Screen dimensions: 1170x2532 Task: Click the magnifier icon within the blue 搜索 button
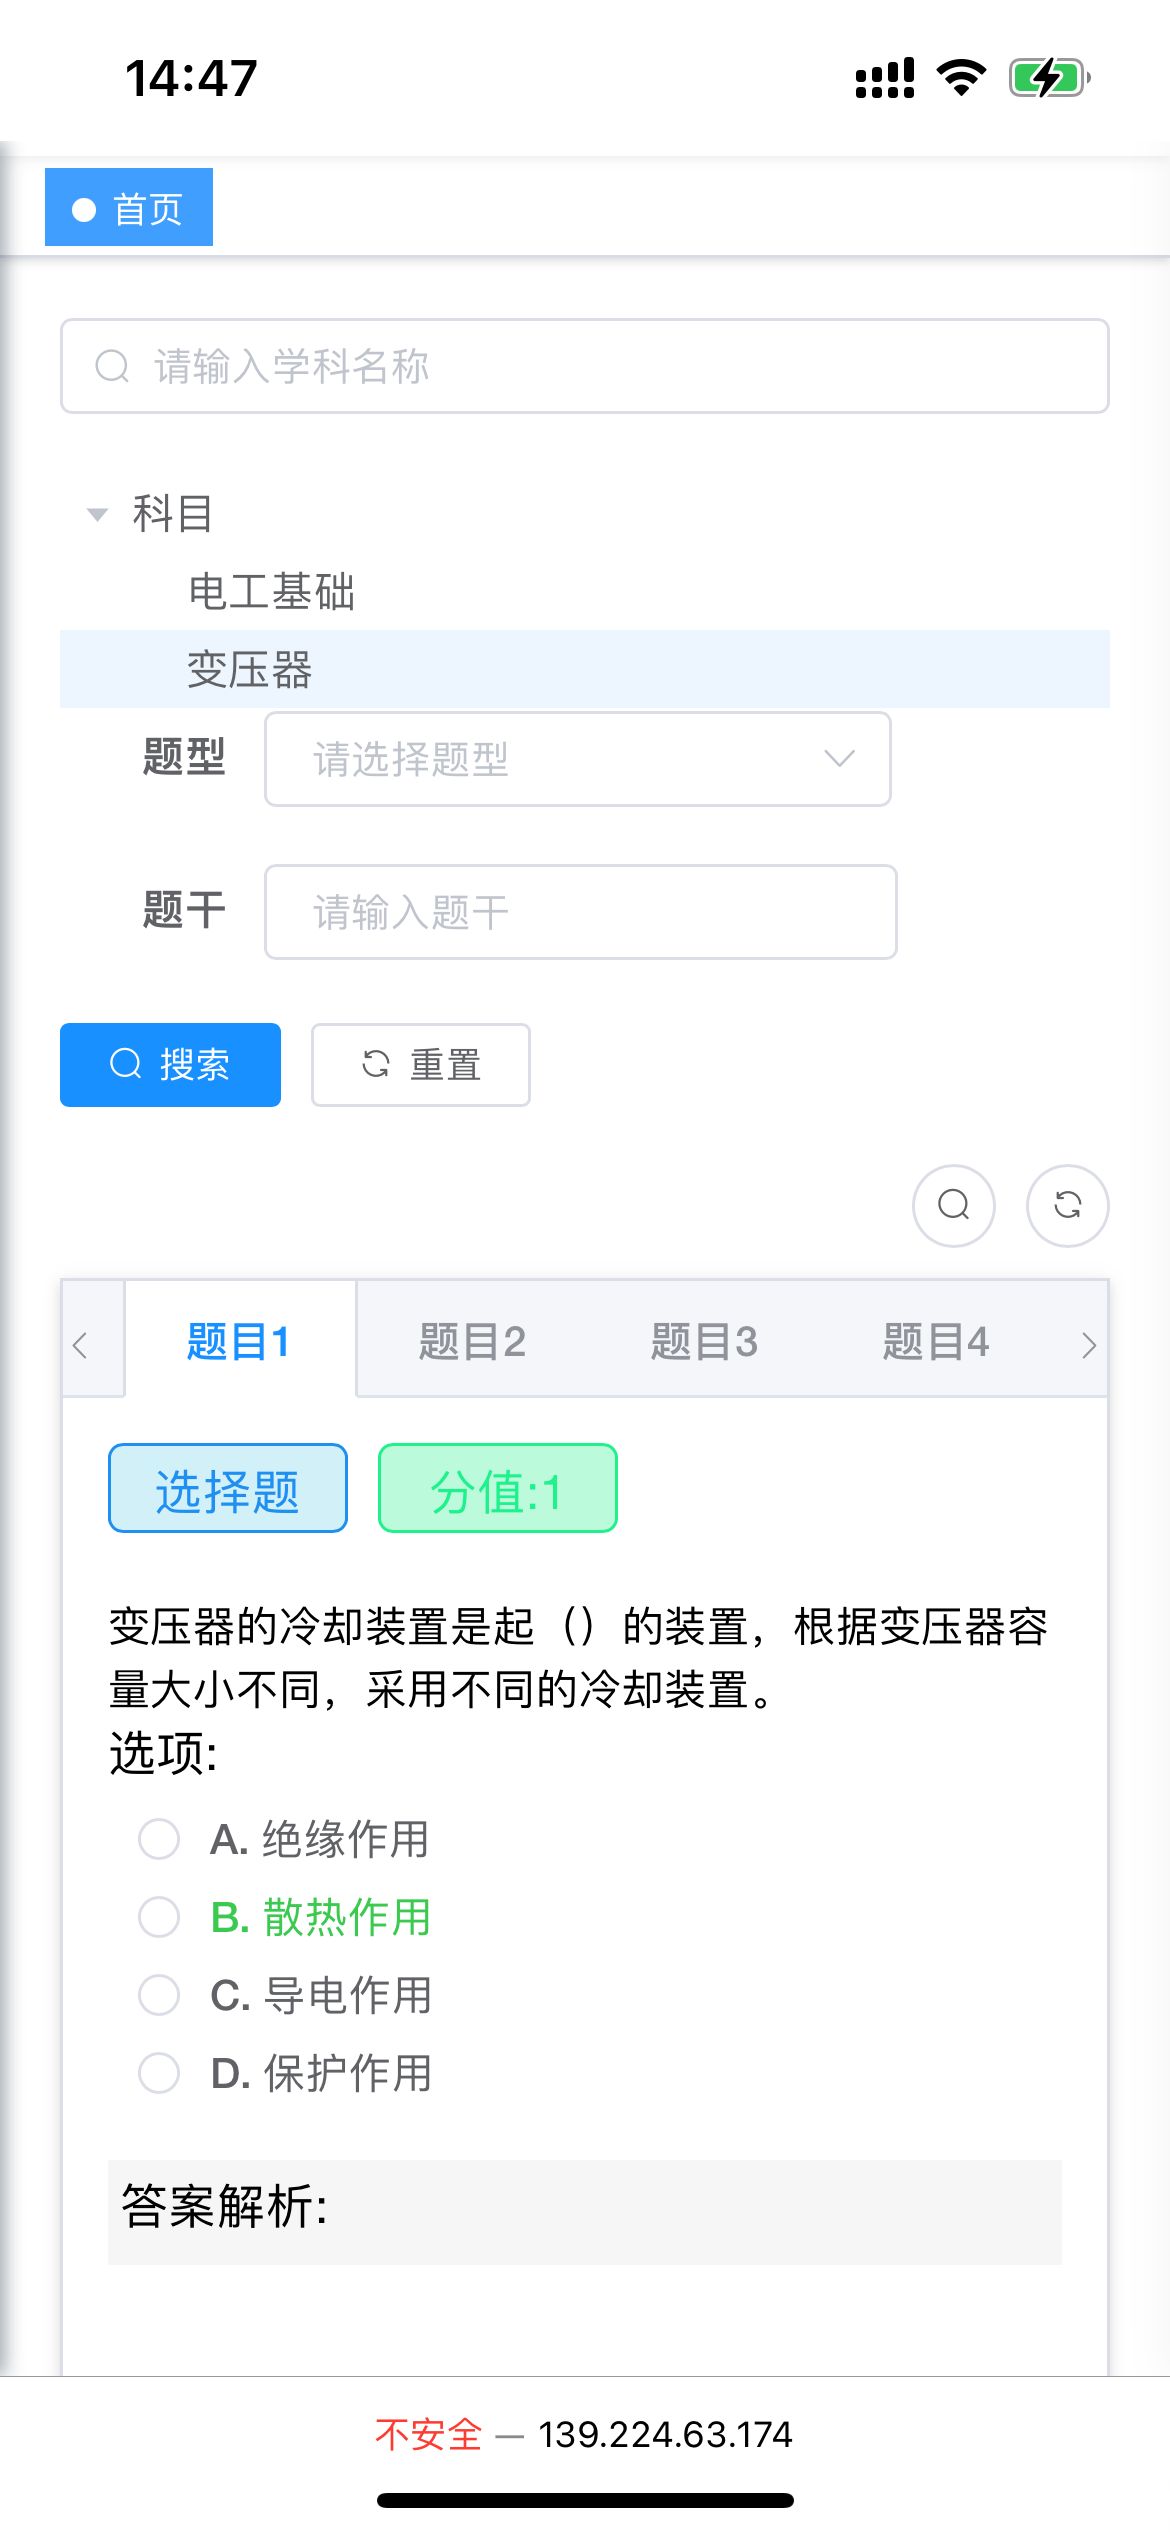123,1065
